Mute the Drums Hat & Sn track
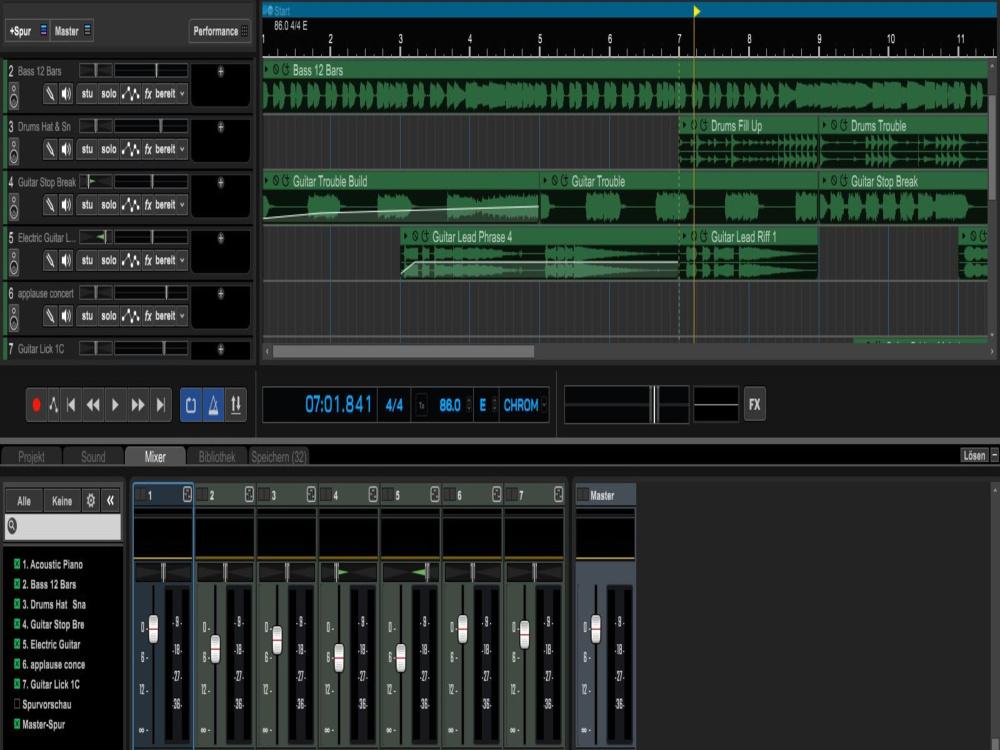The width and height of the screenshot is (1000, 750). pos(66,149)
